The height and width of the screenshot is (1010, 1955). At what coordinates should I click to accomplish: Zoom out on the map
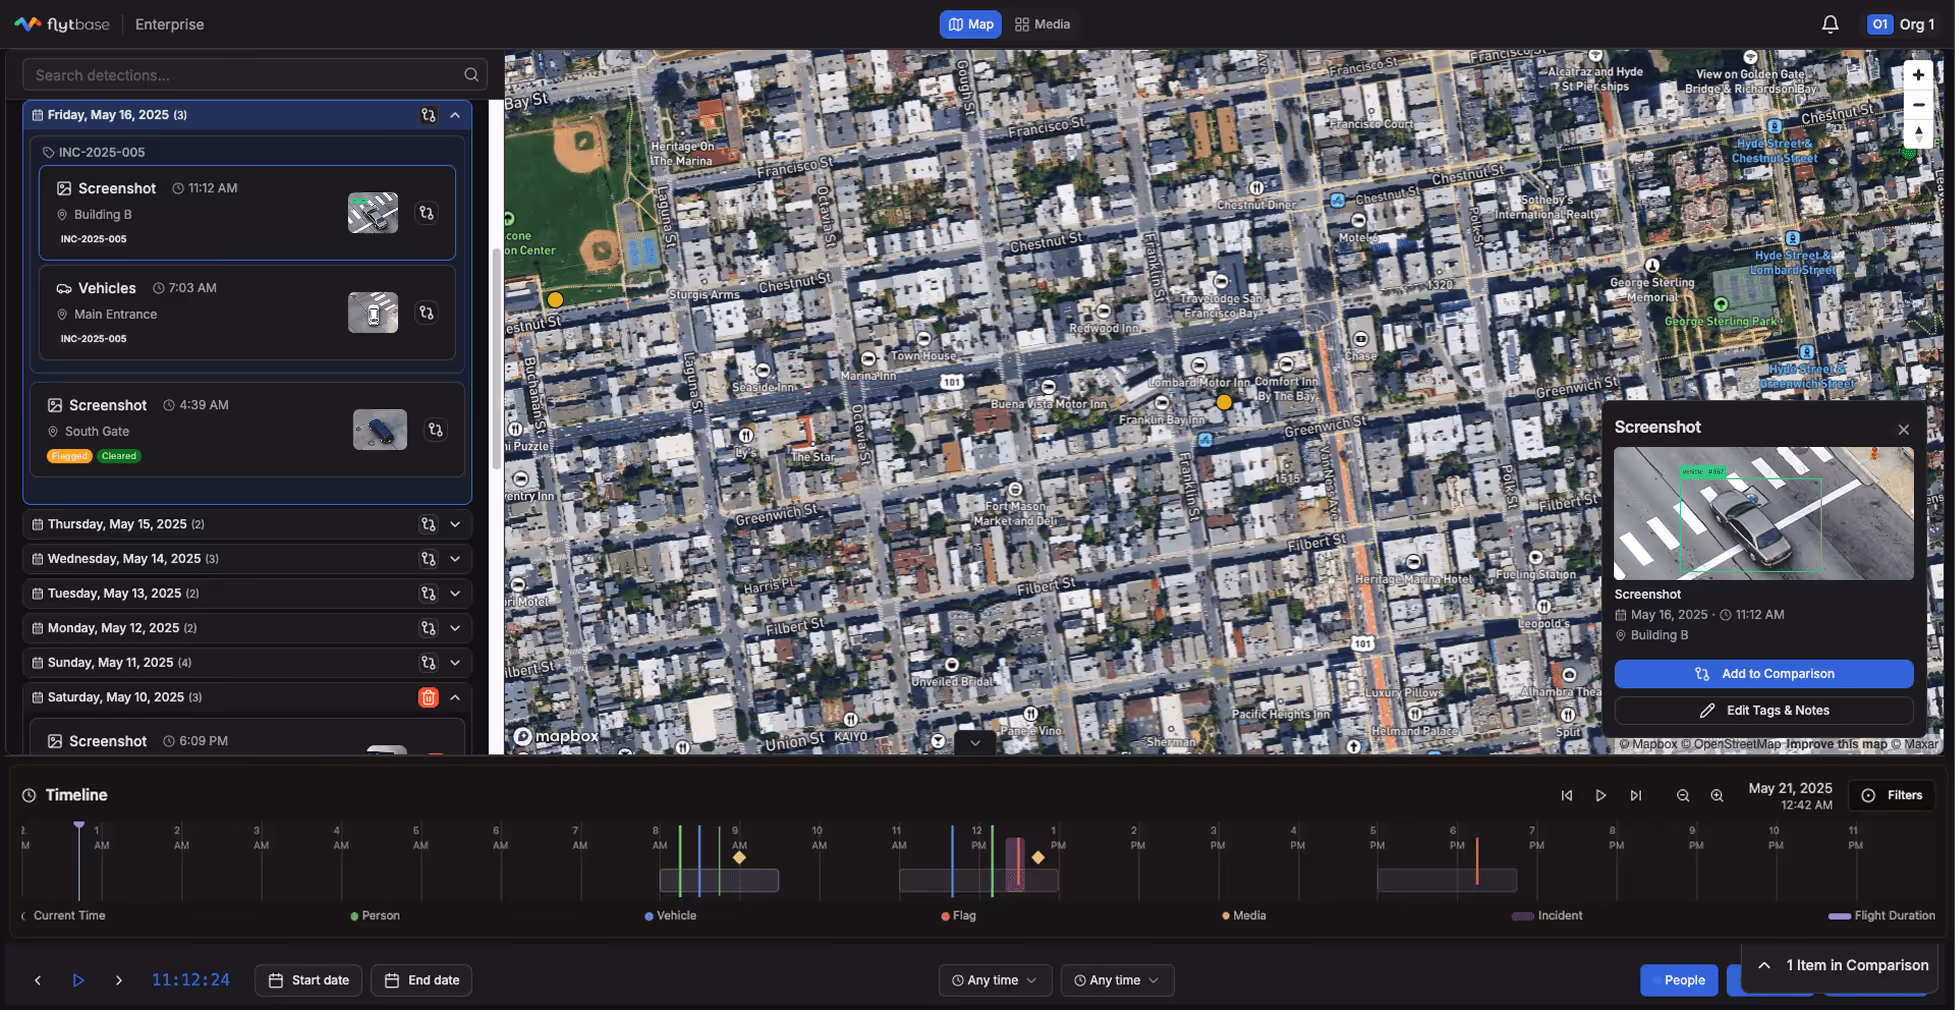pyautogui.click(x=1918, y=105)
